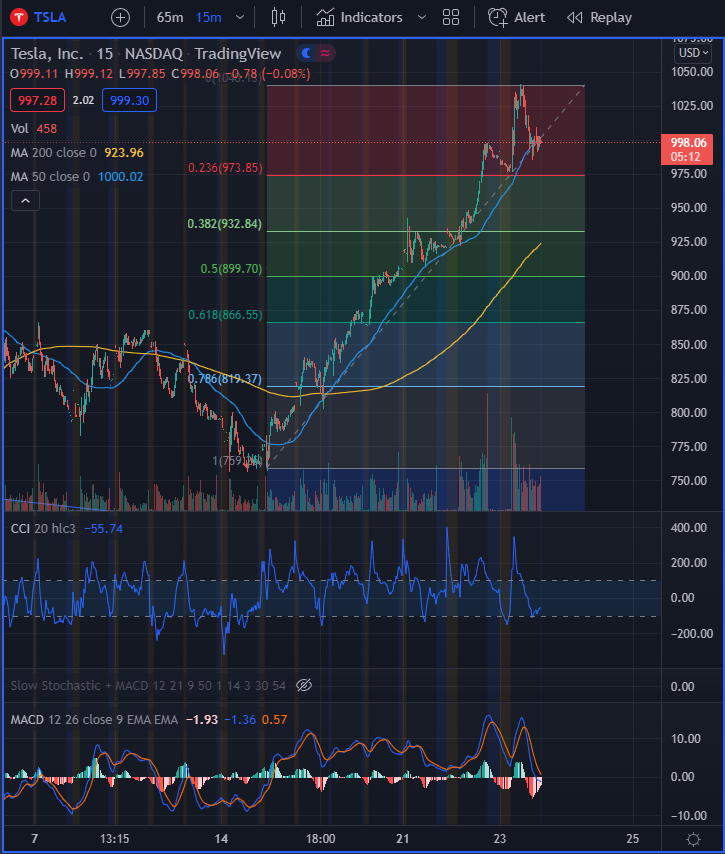Open the candlestick chart type selector

(x=278, y=17)
